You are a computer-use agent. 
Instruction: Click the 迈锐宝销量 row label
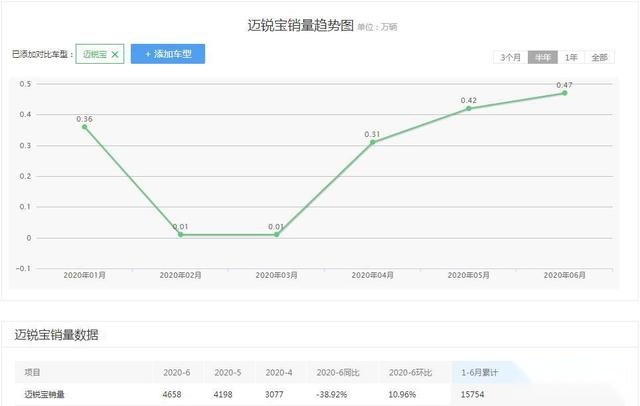click(x=44, y=395)
